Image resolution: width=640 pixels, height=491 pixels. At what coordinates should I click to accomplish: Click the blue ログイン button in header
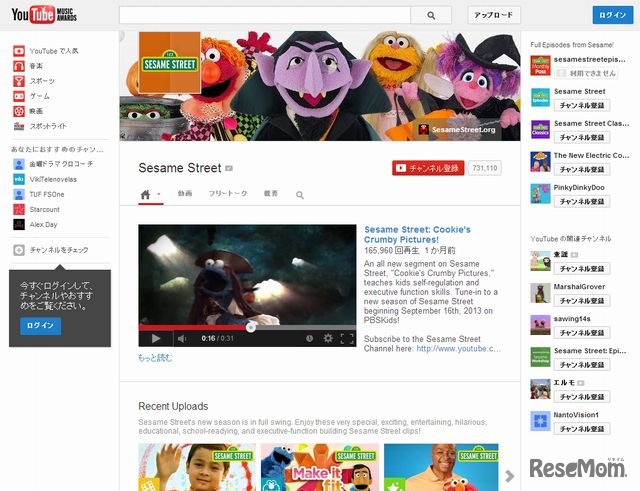pyautogui.click(x=613, y=15)
